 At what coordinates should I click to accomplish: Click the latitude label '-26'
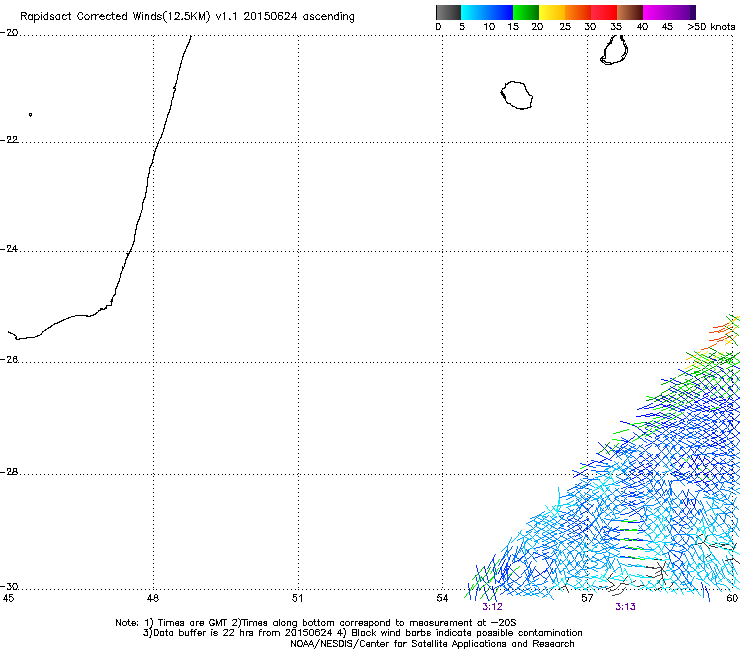9,360
